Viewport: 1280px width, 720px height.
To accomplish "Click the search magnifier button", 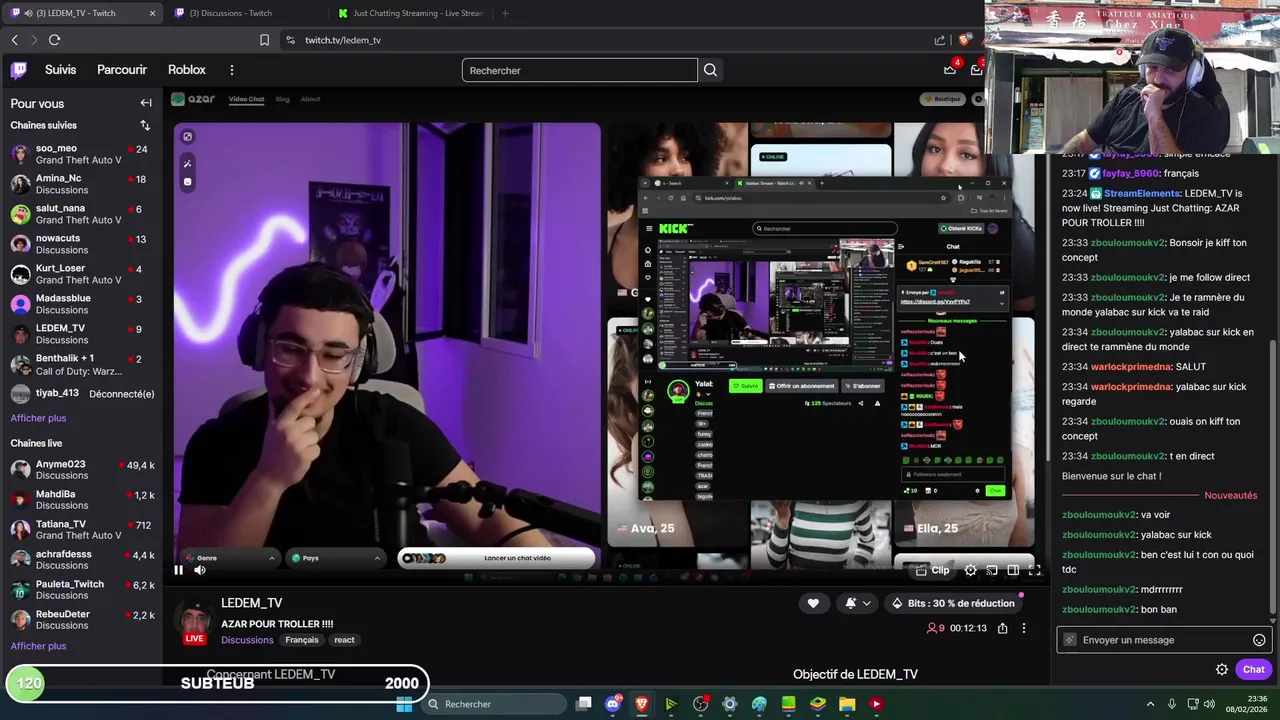I will (710, 70).
